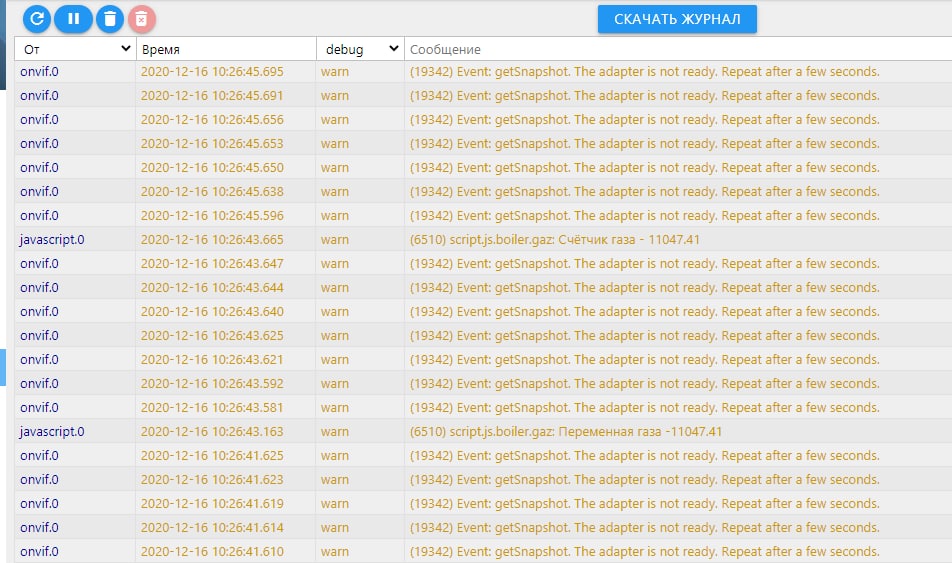Screen dimensions: 952x563
Task: Open the debug level filter dropdown
Action: (x=361, y=49)
